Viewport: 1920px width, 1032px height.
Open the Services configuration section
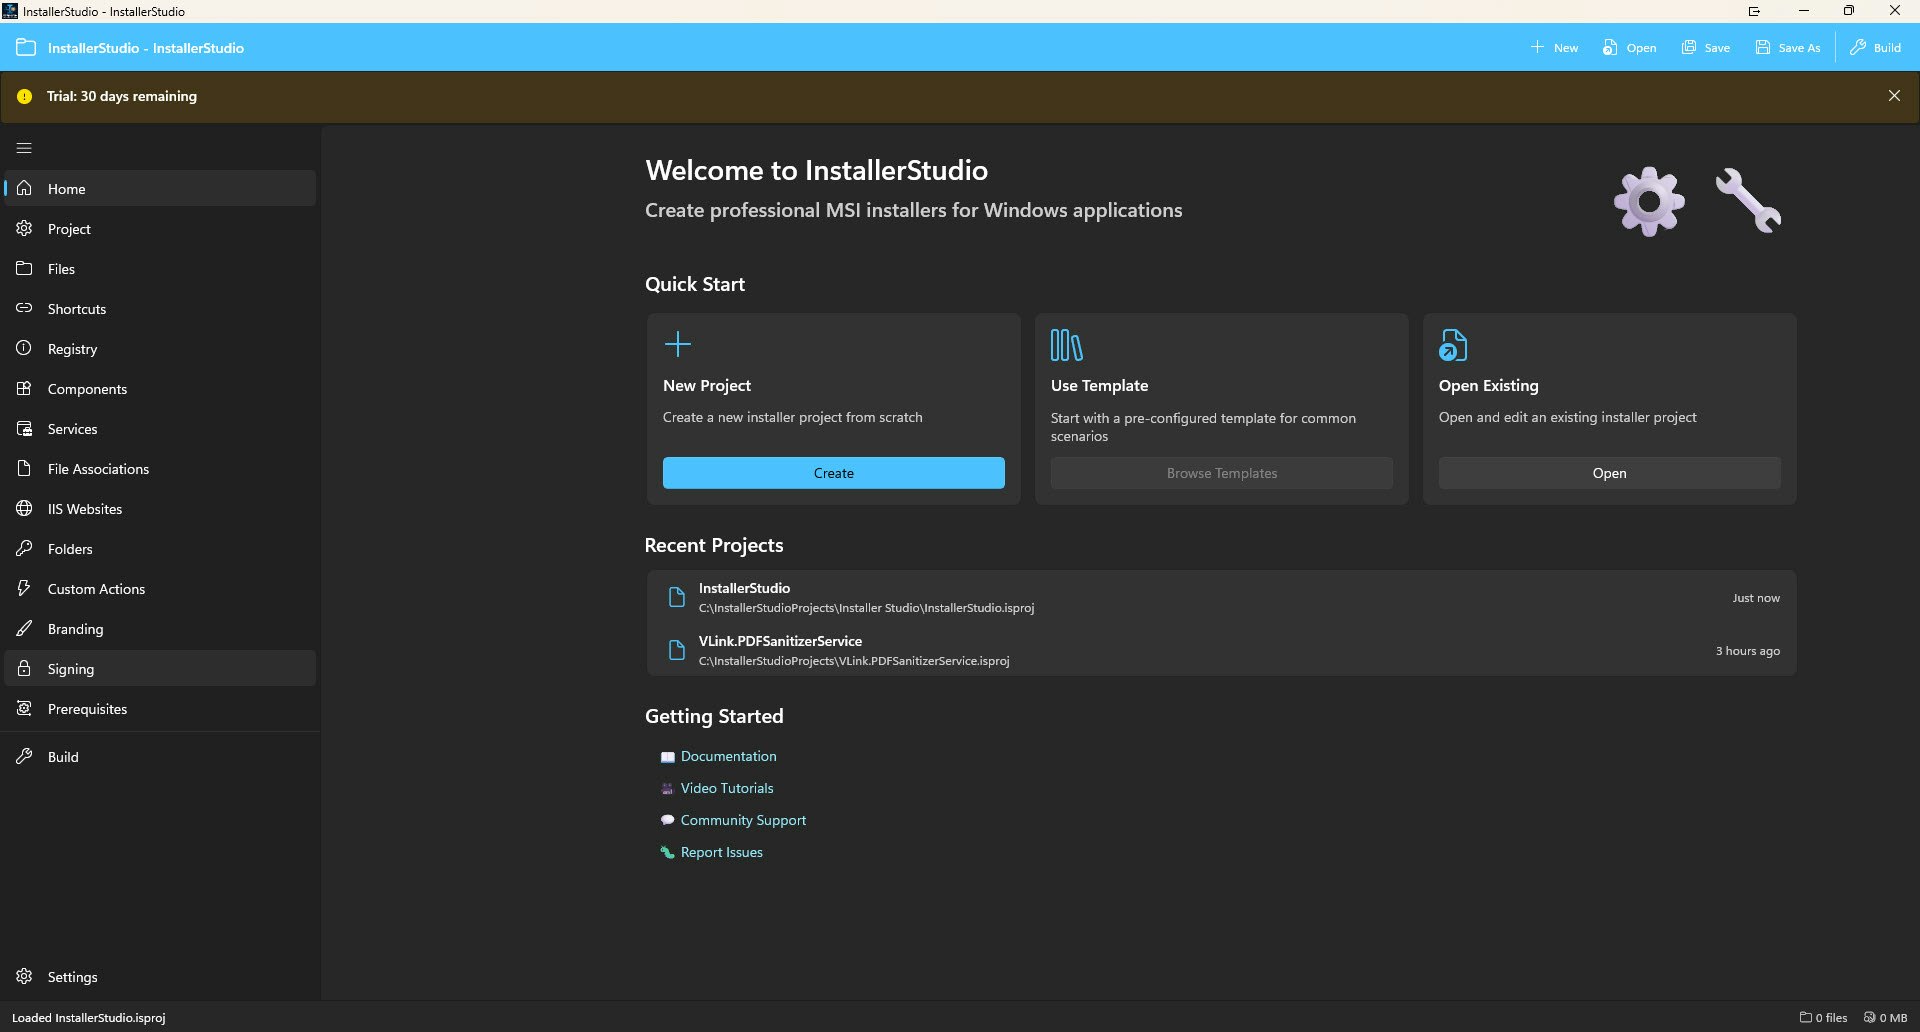[71, 428]
